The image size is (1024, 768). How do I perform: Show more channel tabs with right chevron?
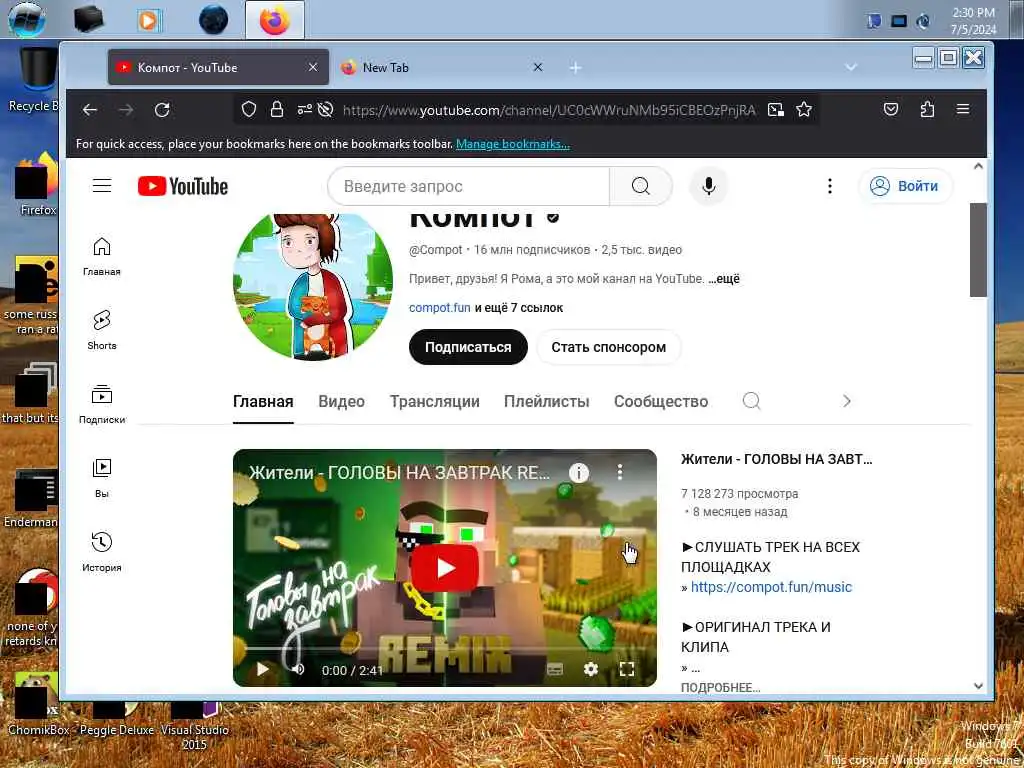click(x=846, y=401)
